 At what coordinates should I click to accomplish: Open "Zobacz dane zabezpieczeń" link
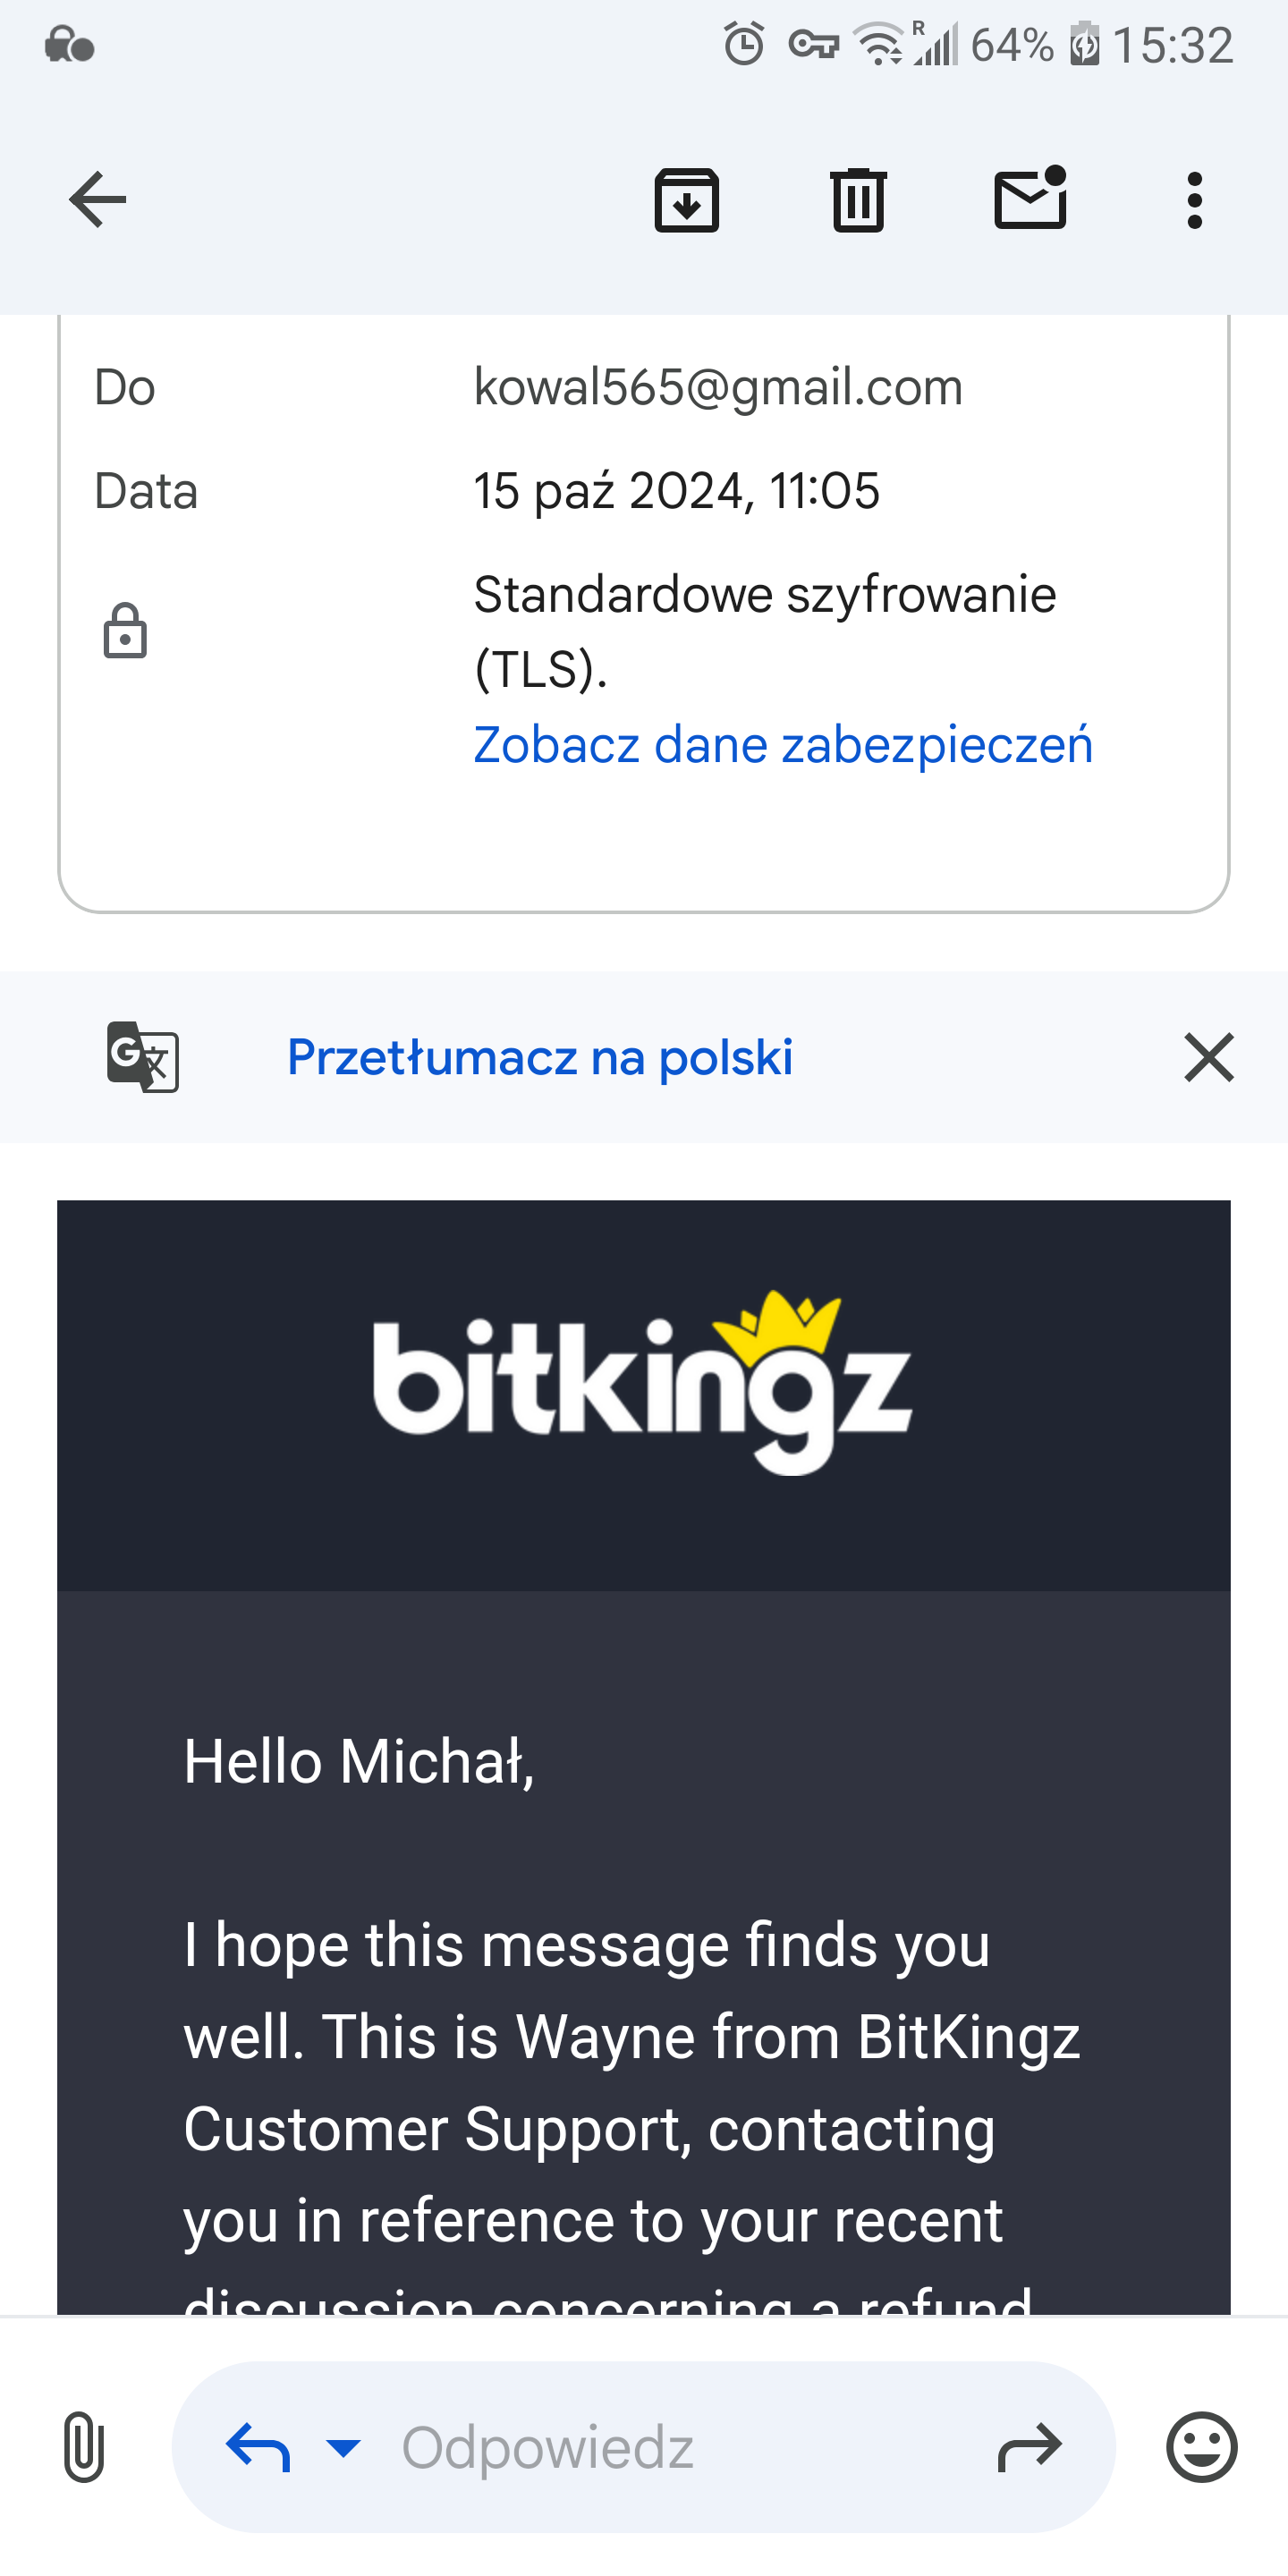coord(782,745)
